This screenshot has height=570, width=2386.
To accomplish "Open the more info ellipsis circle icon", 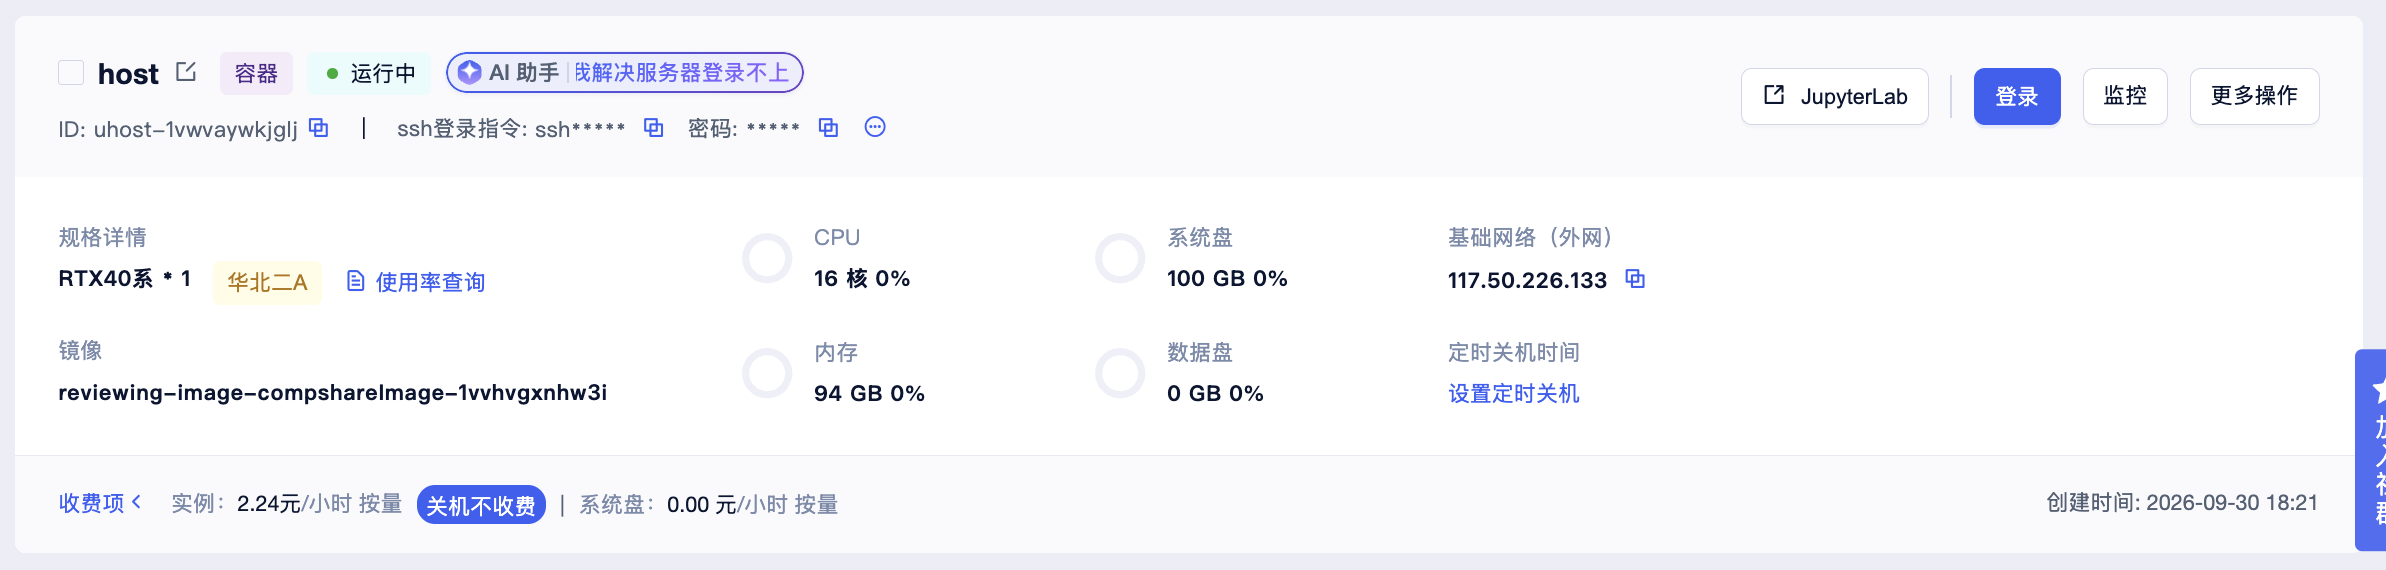I will (x=875, y=127).
